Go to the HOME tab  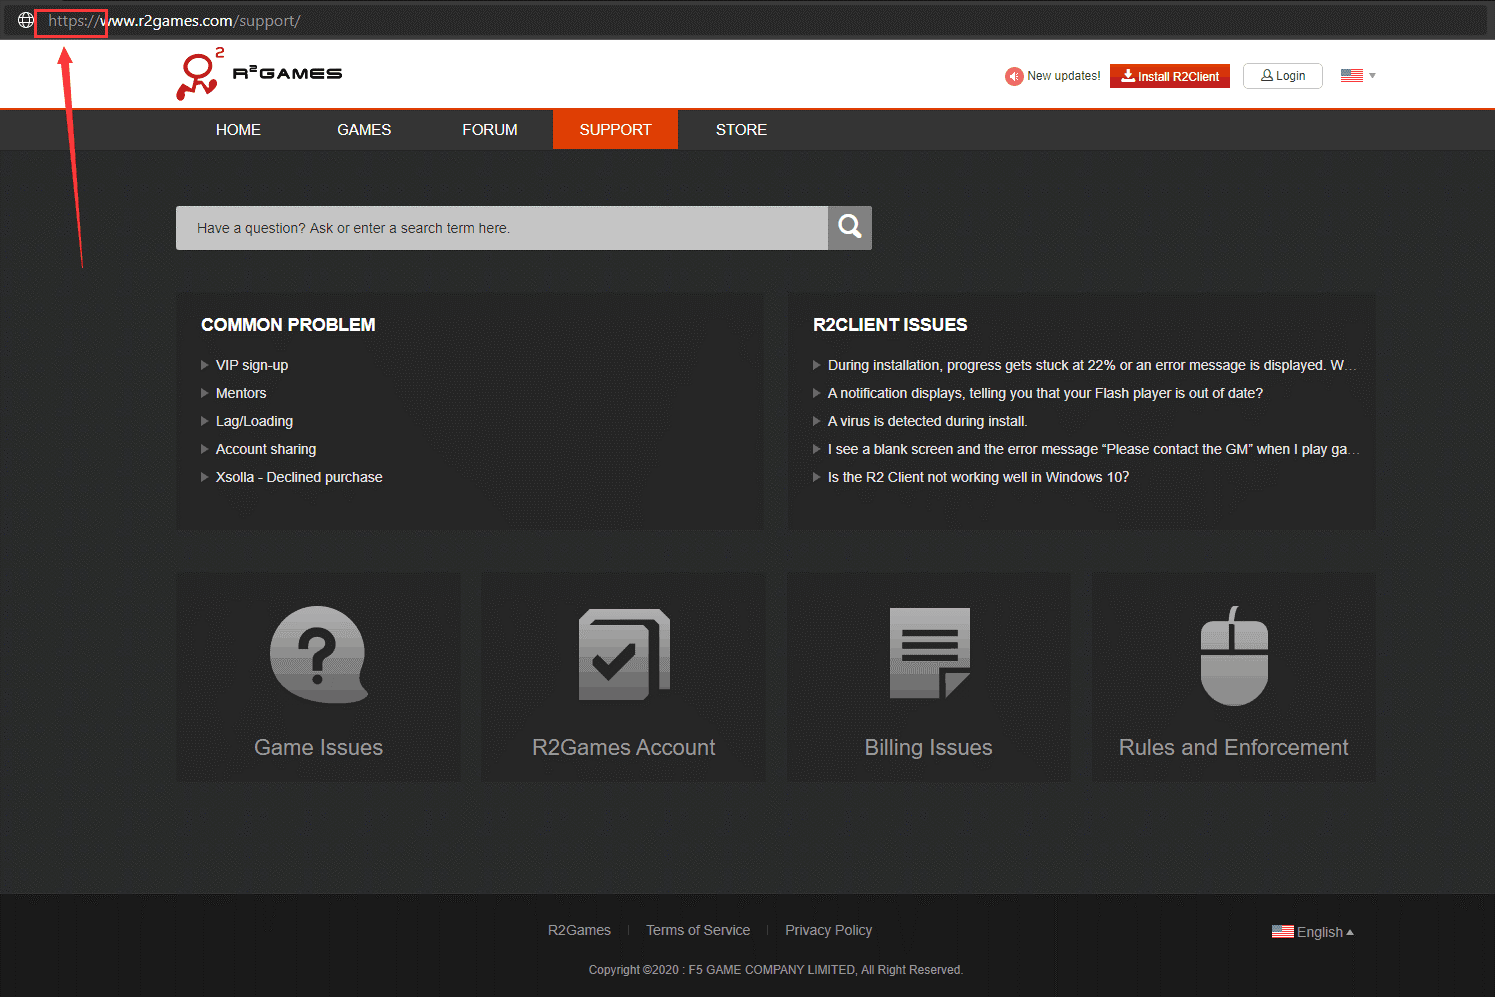tap(238, 130)
